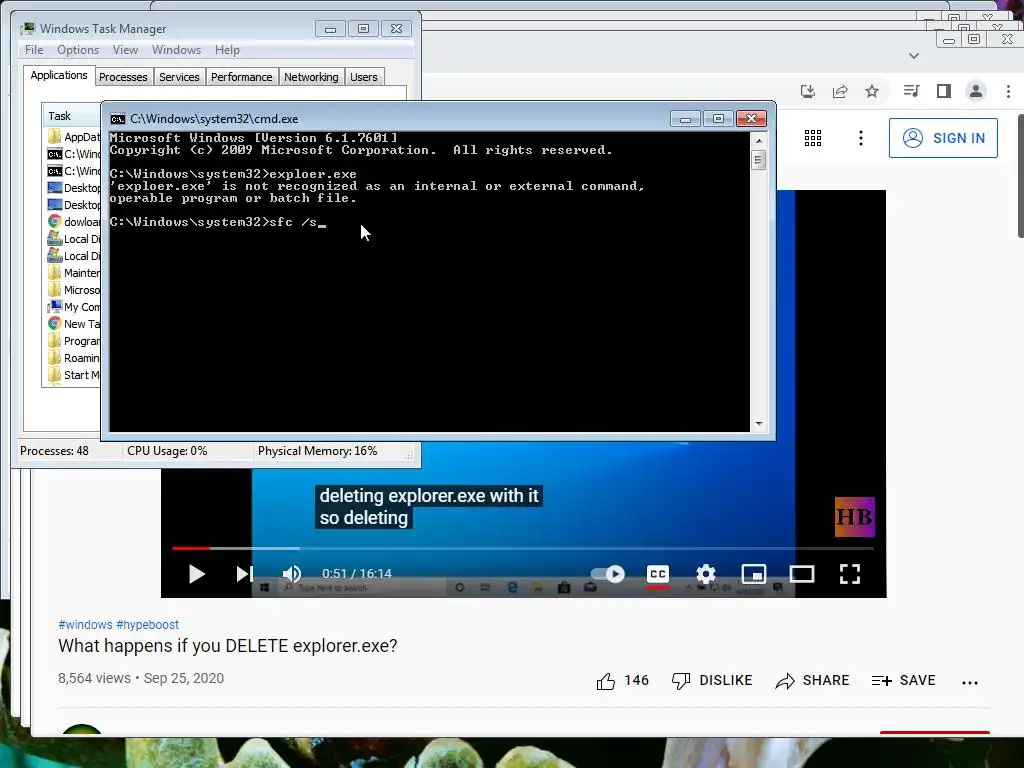The width and height of the screenshot is (1024, 768).
Task: Click cmd window scroll up arrow
Action: tap(759, 140)
